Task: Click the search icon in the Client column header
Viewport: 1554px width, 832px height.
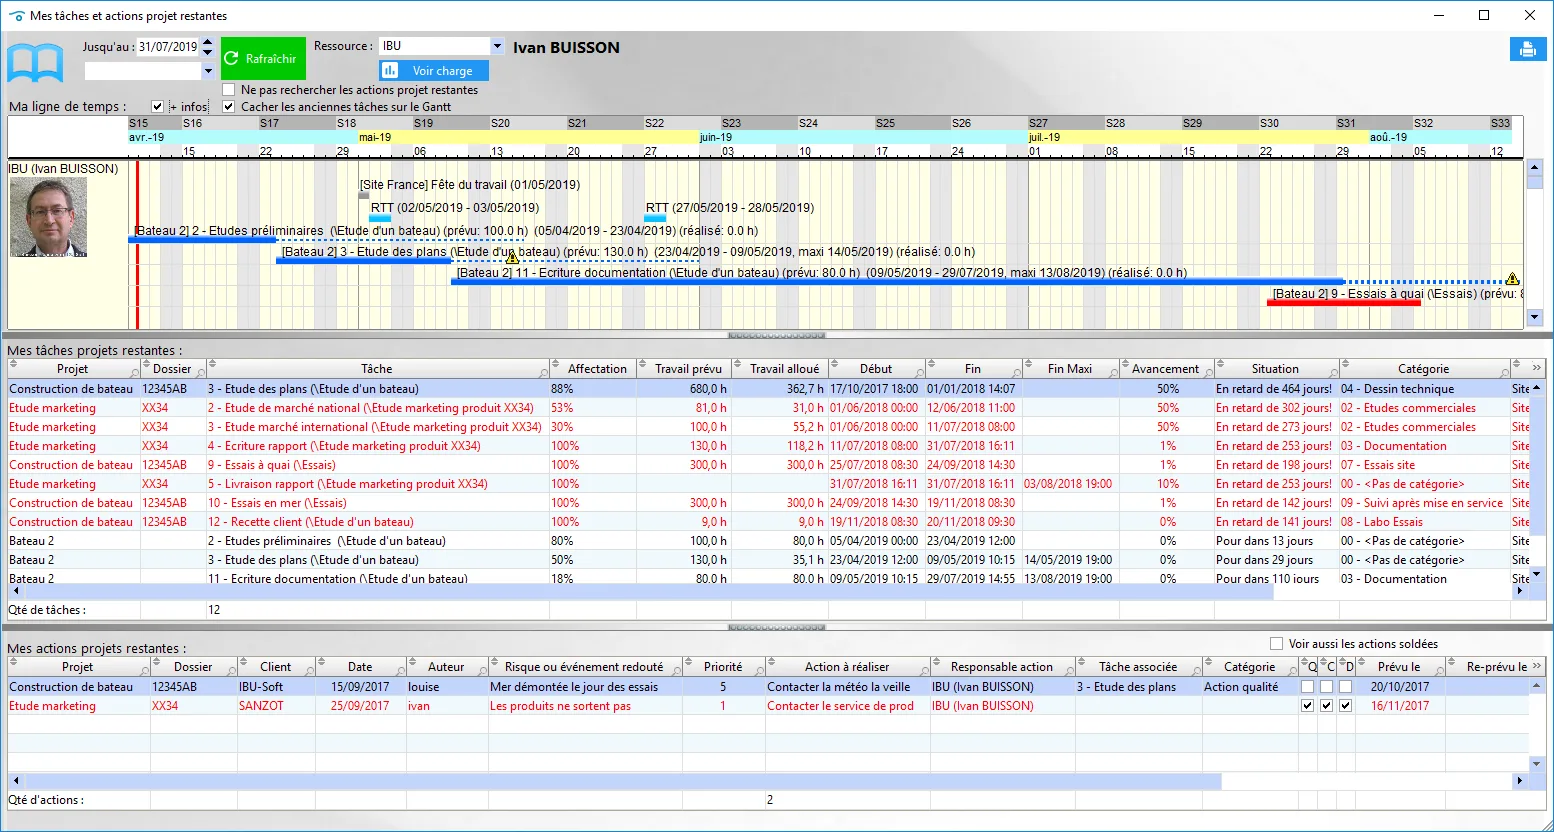Action: click(311, 670)
